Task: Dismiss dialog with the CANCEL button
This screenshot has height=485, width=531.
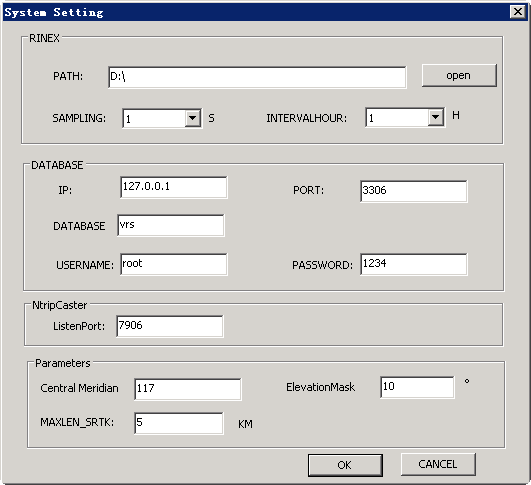Action: point(438,464)
